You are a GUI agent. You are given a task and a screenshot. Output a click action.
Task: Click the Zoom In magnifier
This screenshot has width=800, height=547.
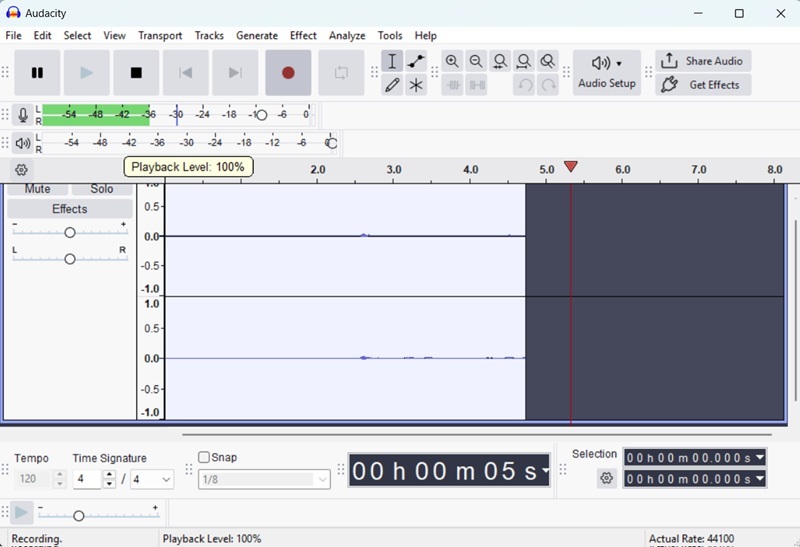click(x=452, y=61)
